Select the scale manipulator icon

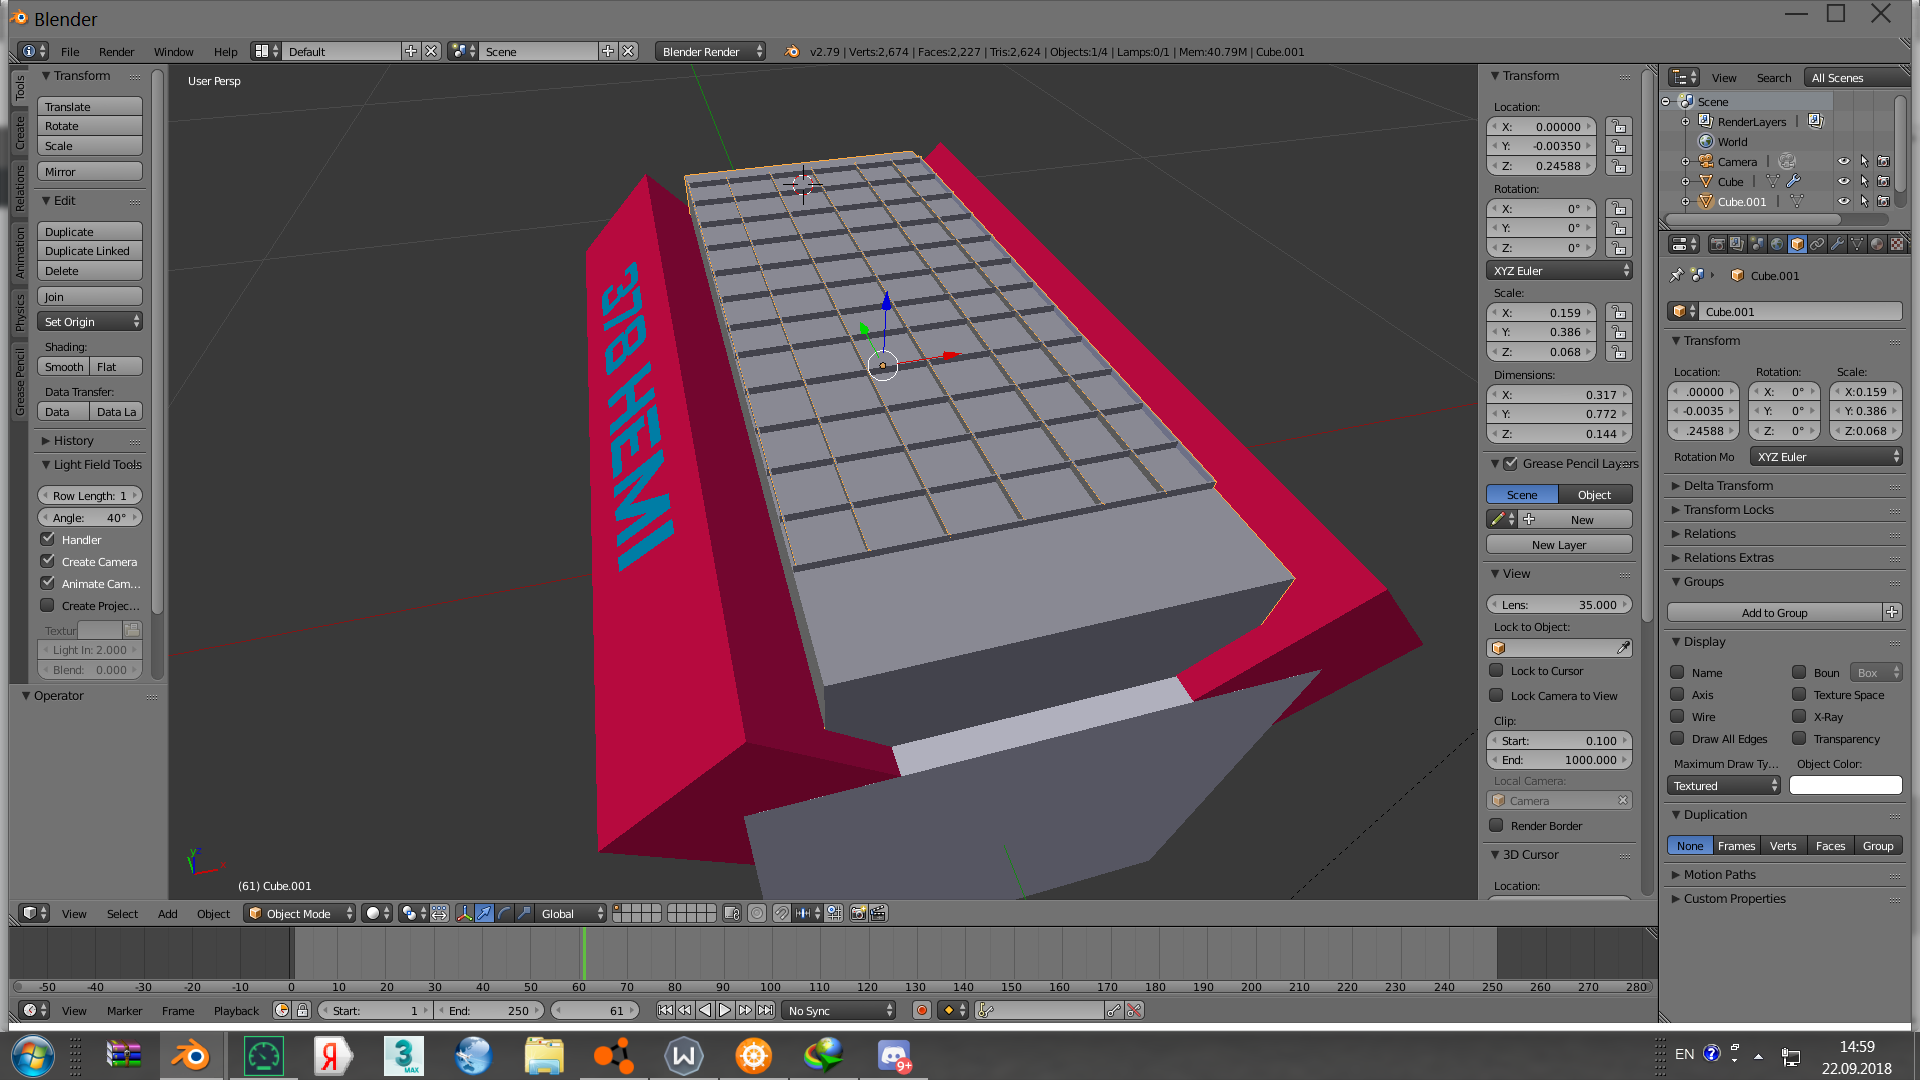(525, 913)
